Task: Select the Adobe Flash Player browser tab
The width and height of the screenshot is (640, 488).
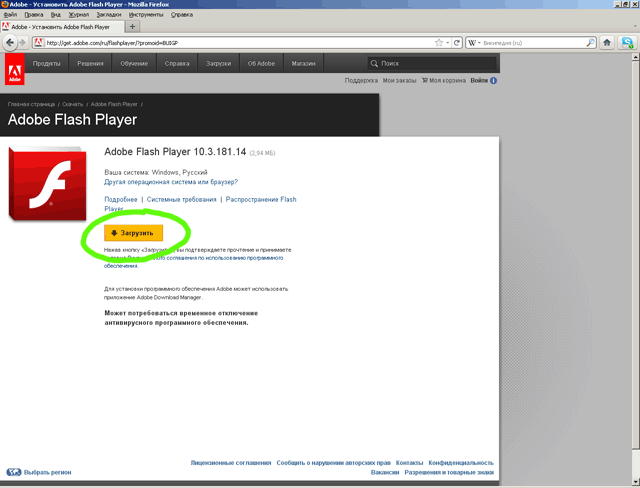Action: (62, 27)
